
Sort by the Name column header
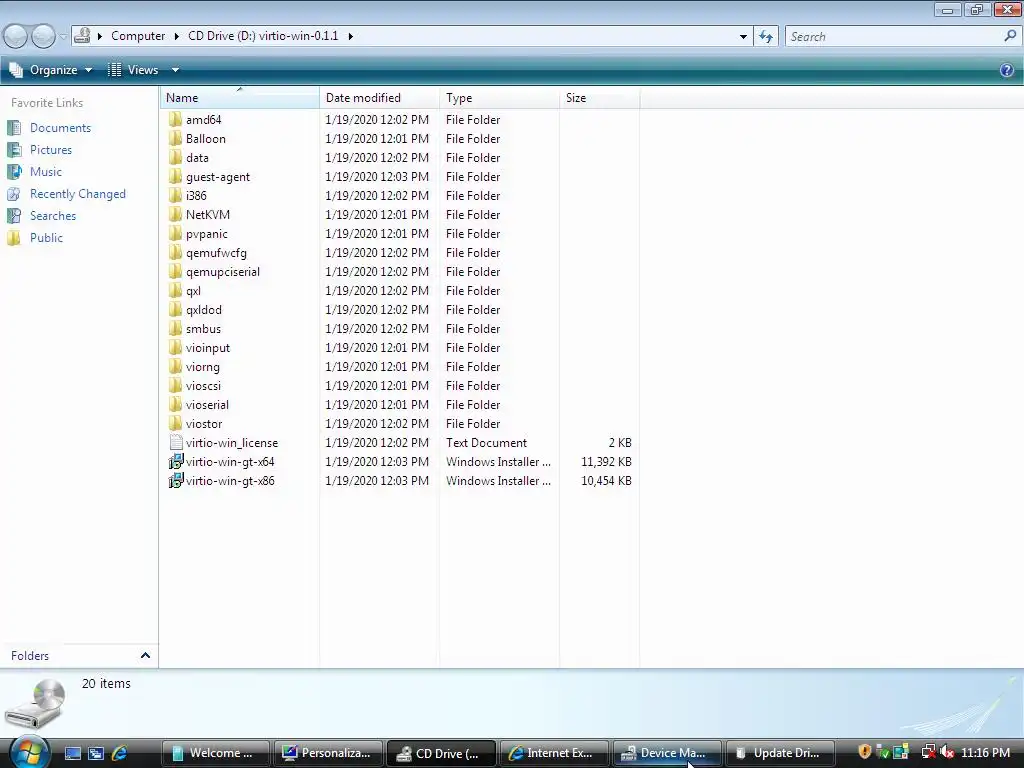[240, 98]
